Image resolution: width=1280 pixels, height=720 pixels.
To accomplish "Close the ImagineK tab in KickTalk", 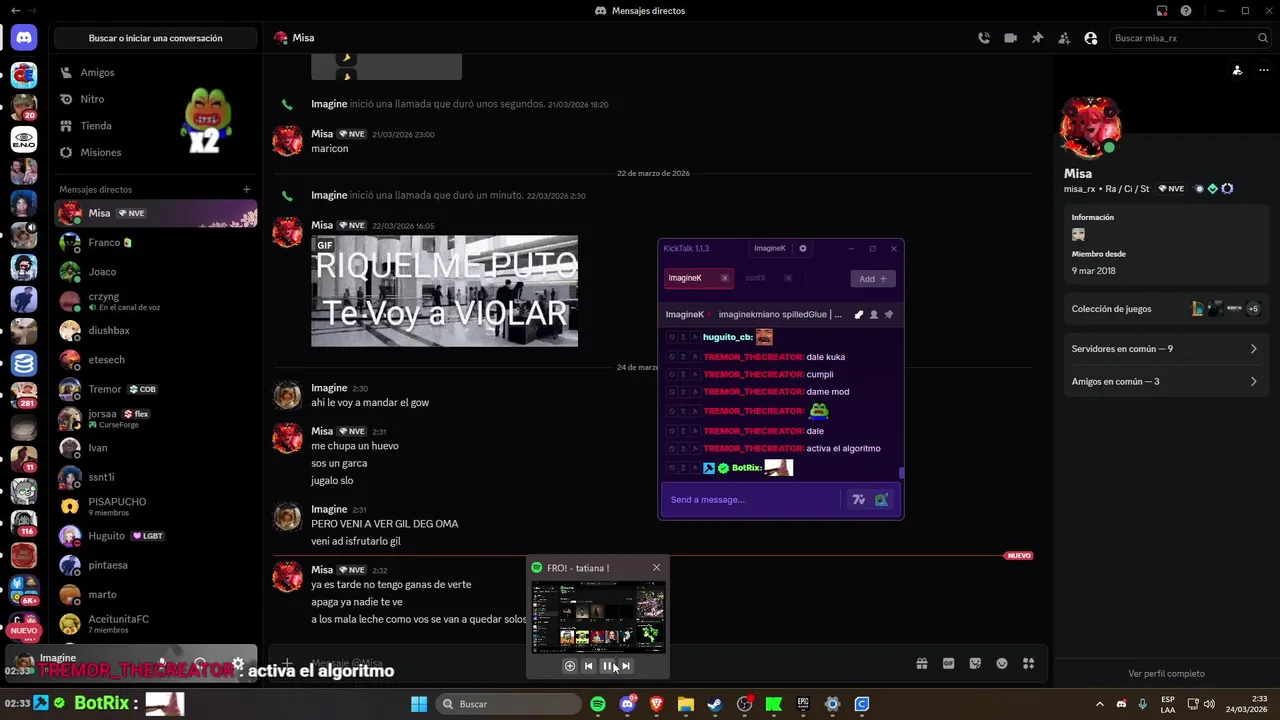I will point(725,278).
